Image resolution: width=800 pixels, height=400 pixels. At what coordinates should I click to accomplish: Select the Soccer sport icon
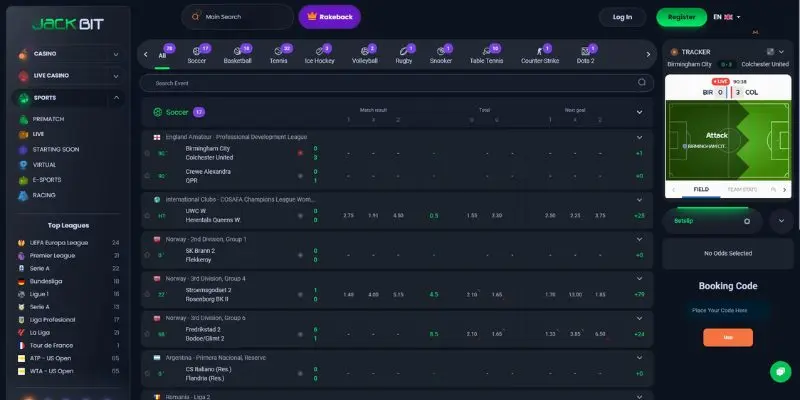pos(196,51)
